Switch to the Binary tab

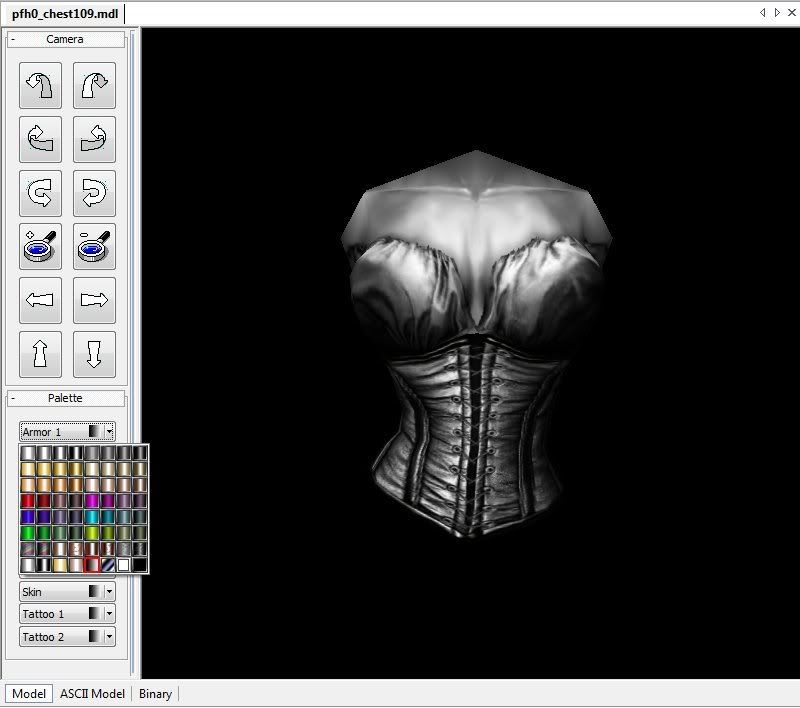(155, 694)
